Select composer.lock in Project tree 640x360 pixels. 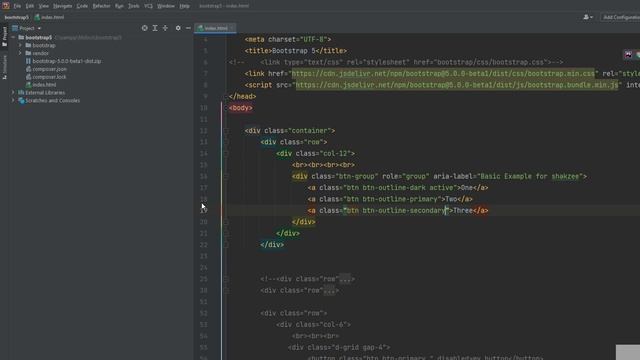(x=49, y=77)
